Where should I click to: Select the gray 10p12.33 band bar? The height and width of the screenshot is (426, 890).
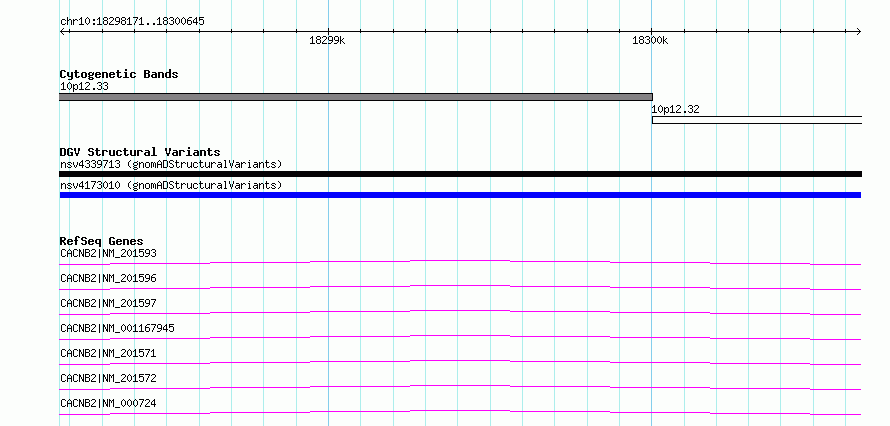coord(356,97)
